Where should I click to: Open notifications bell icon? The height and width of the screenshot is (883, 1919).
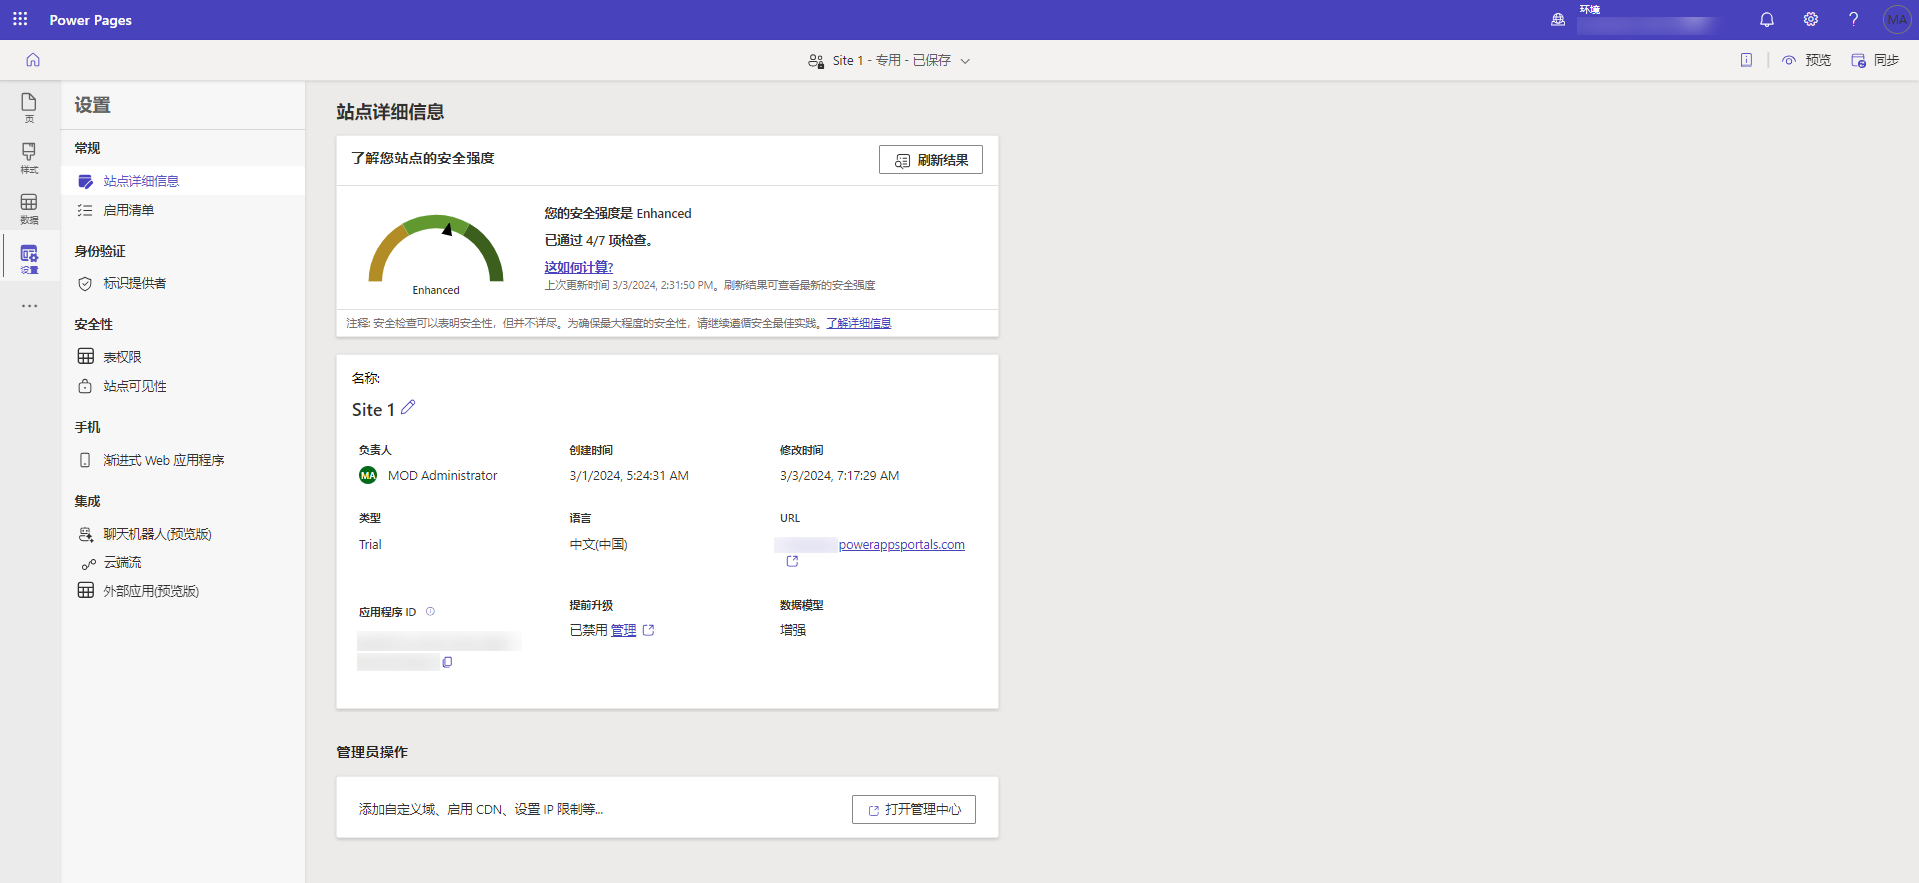pos(1767,19)
